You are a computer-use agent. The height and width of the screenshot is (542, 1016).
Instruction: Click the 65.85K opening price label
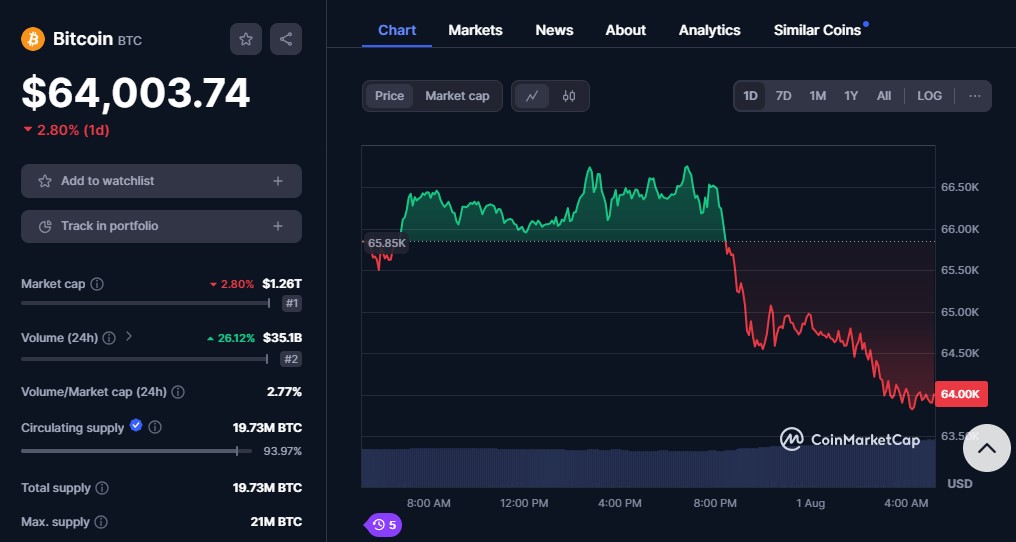point(386,243)
